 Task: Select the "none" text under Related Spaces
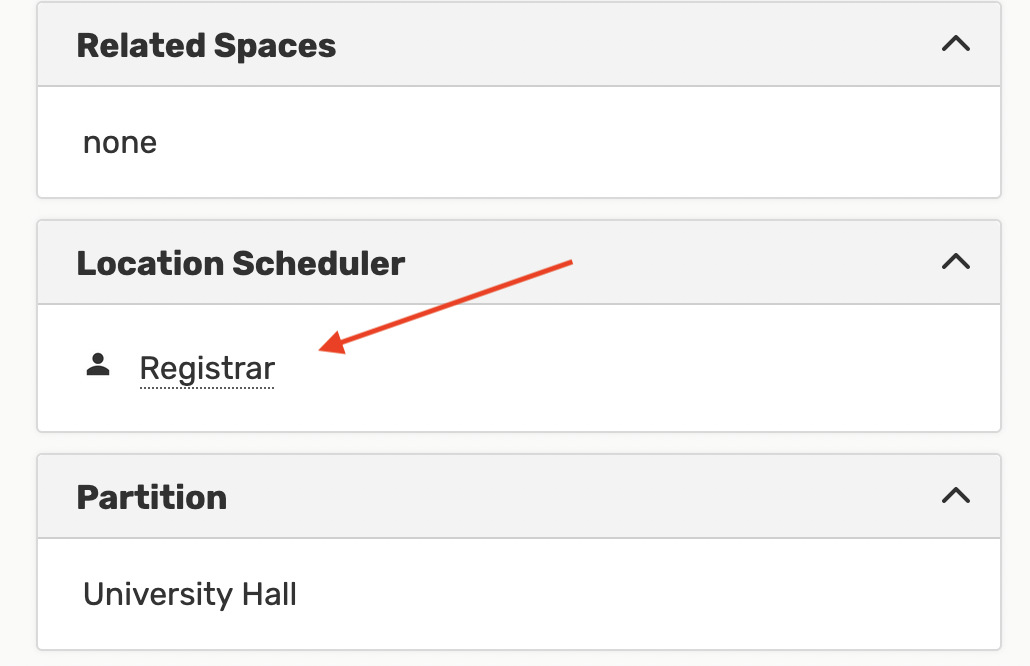click(x=120, y=143)
